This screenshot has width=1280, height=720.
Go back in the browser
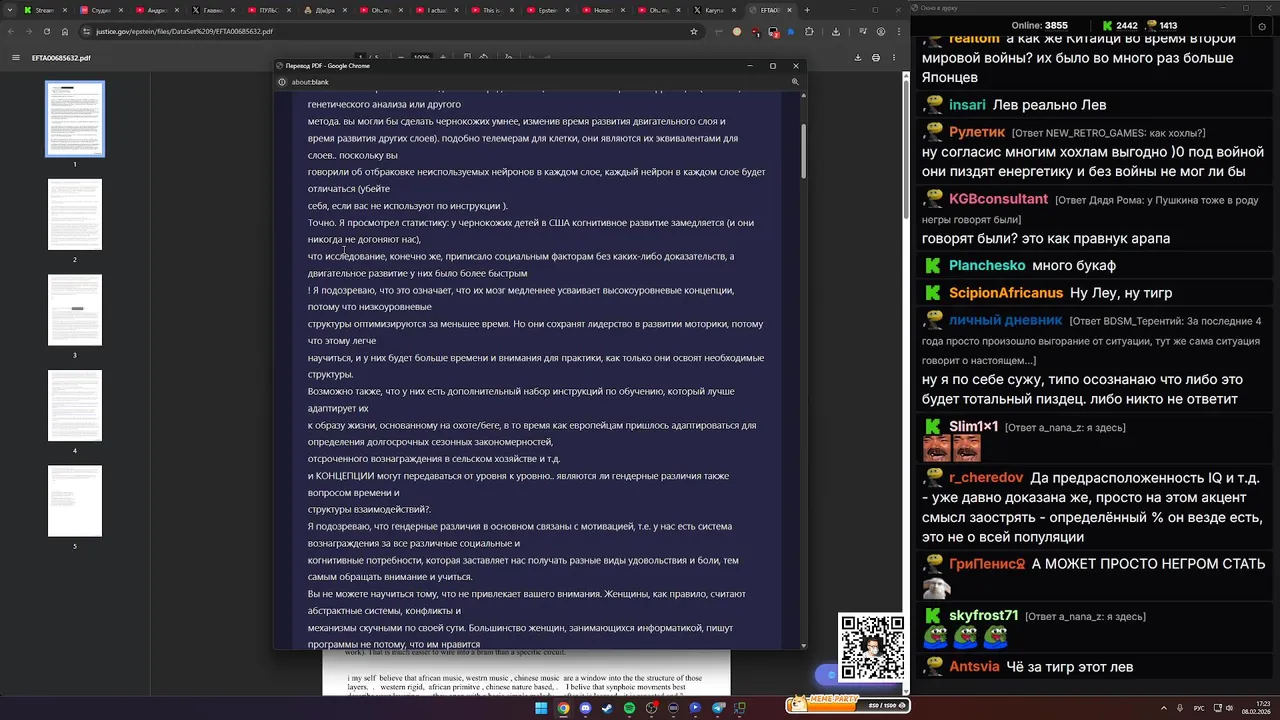coord(11,31)
